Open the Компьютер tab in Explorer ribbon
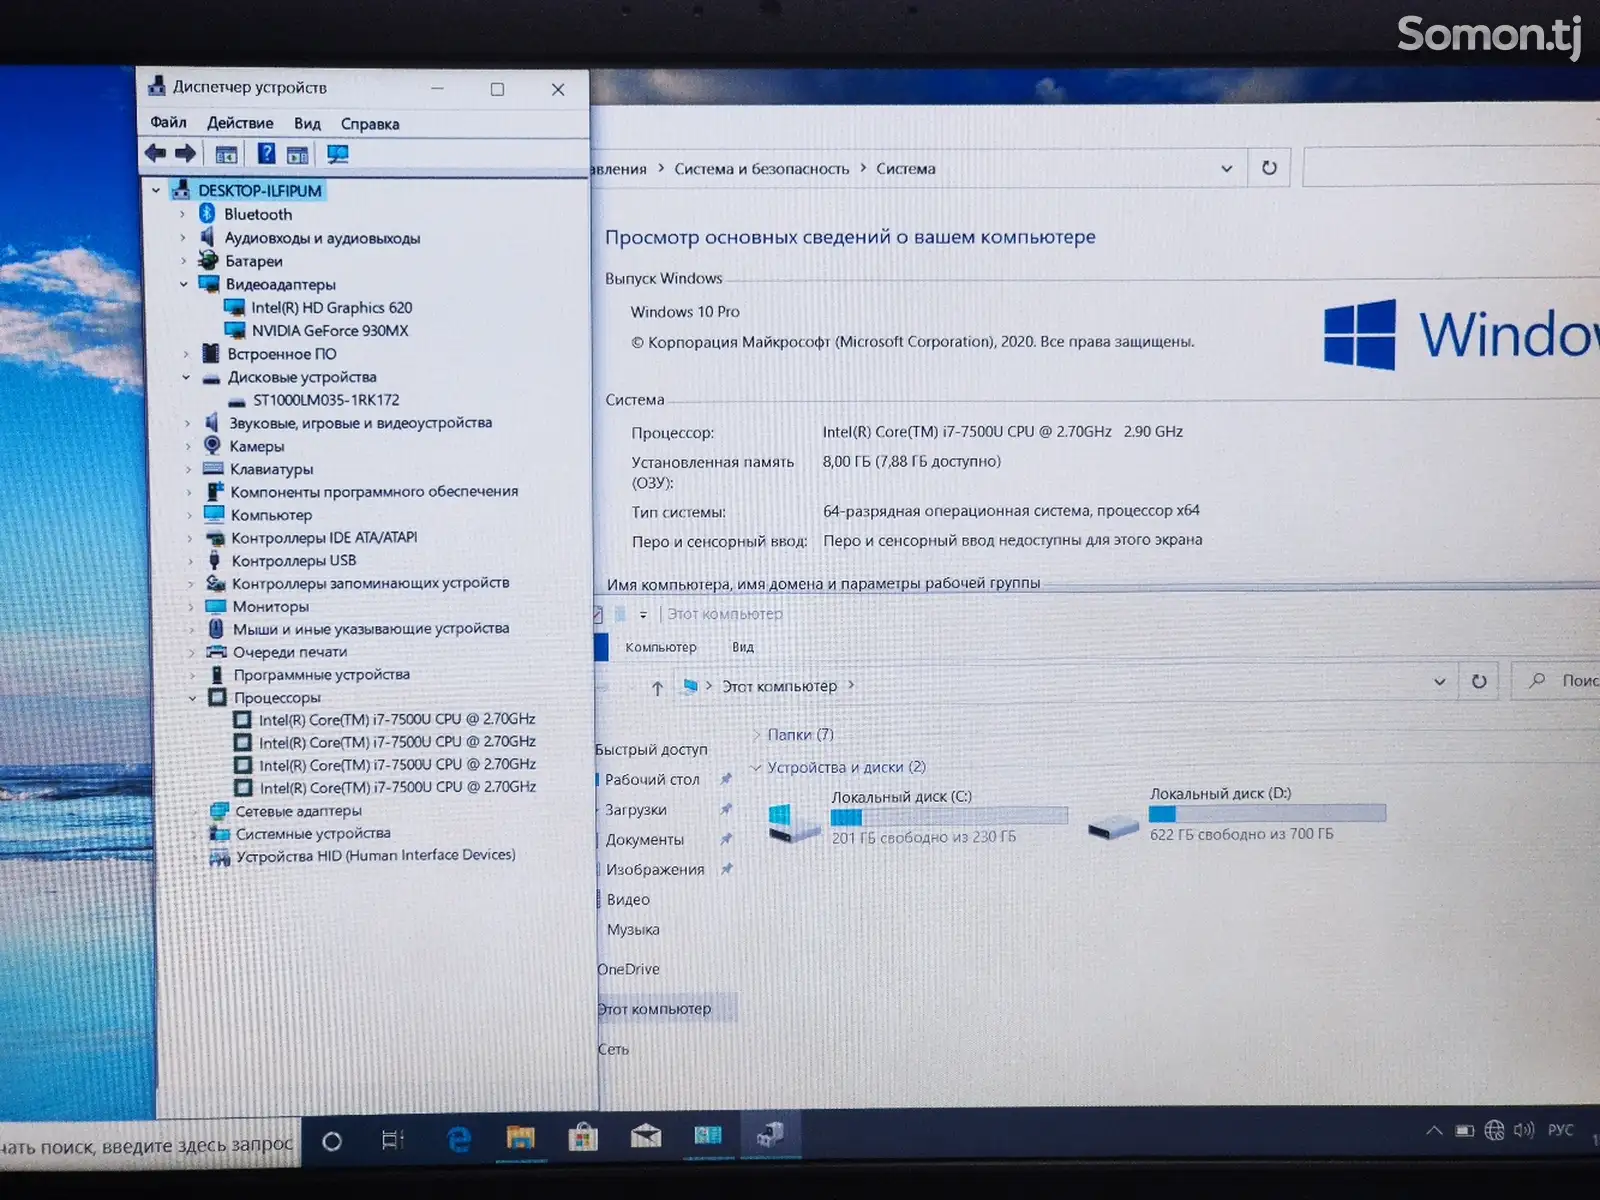 coord(661,647)
